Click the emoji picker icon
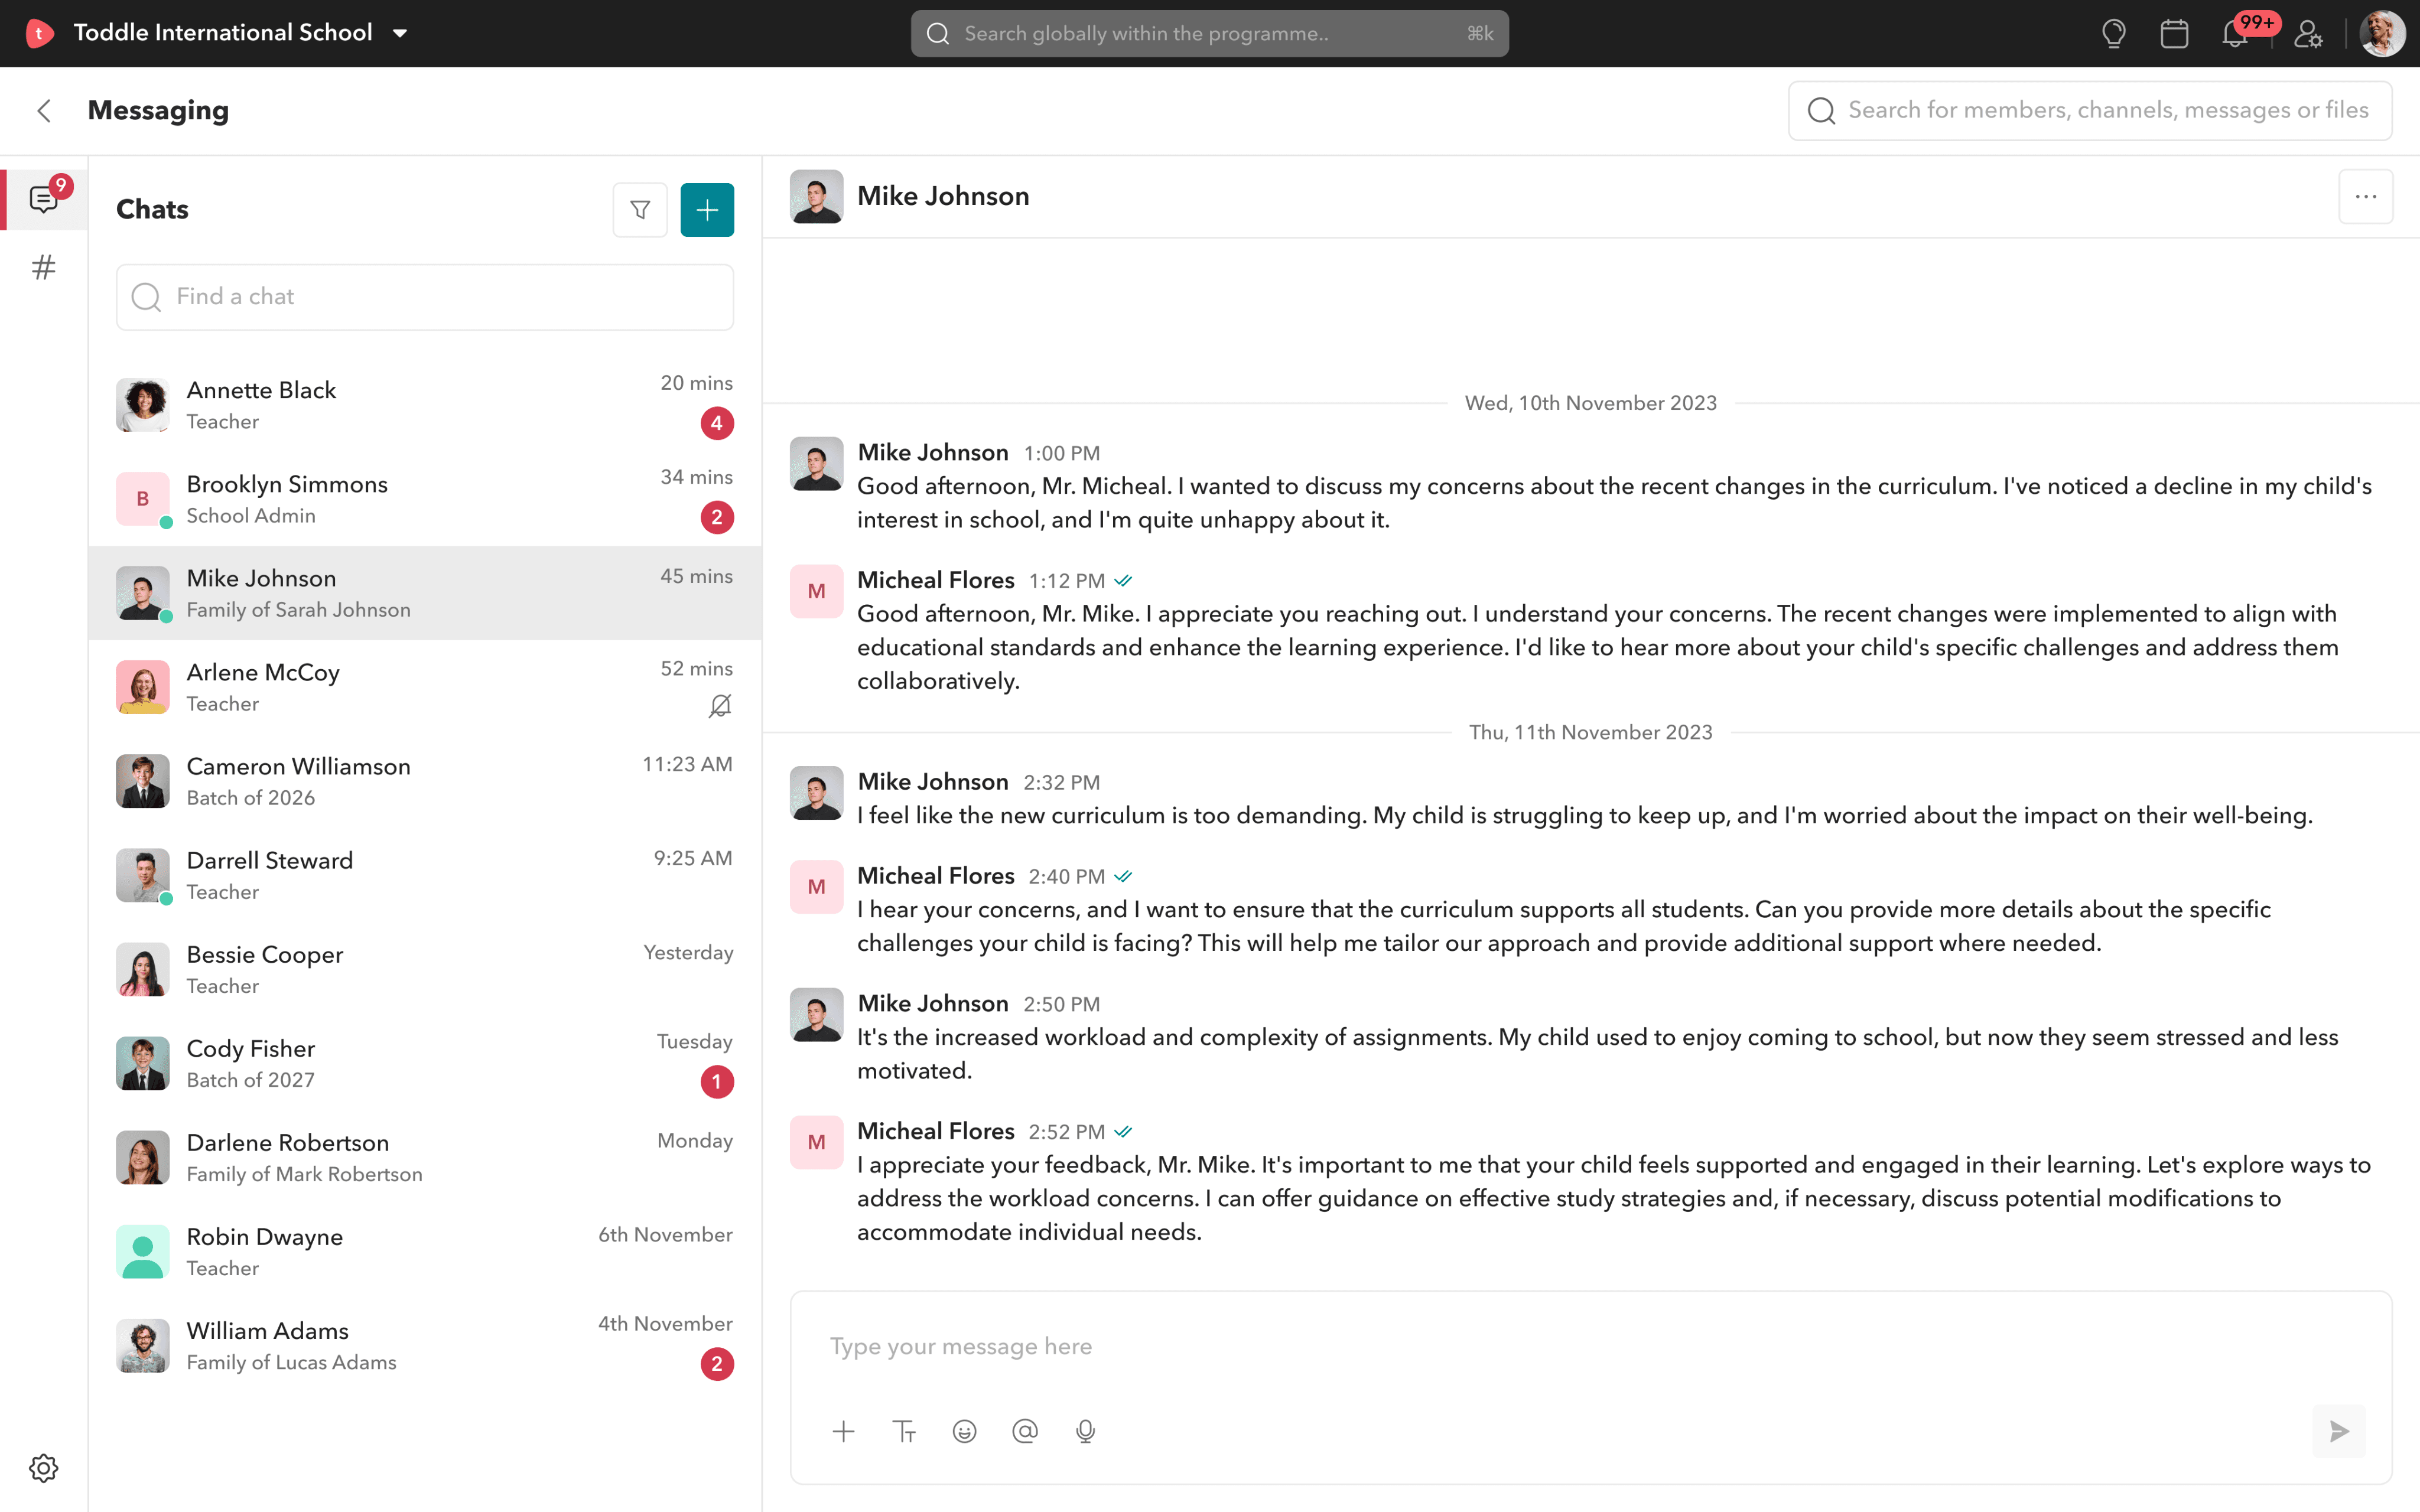The height and width of the screenshot is (1512, 2420). [x=964, y=1431]
